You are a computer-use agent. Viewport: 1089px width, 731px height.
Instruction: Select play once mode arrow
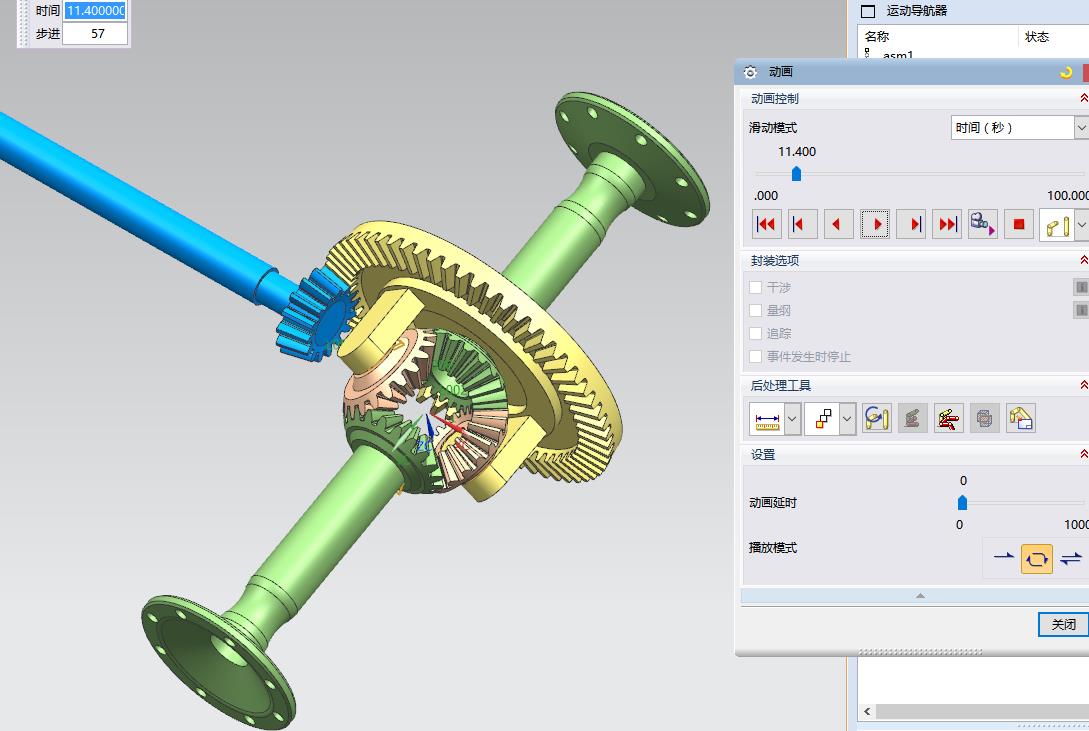pyautogui.click(x=1004, y=558)
